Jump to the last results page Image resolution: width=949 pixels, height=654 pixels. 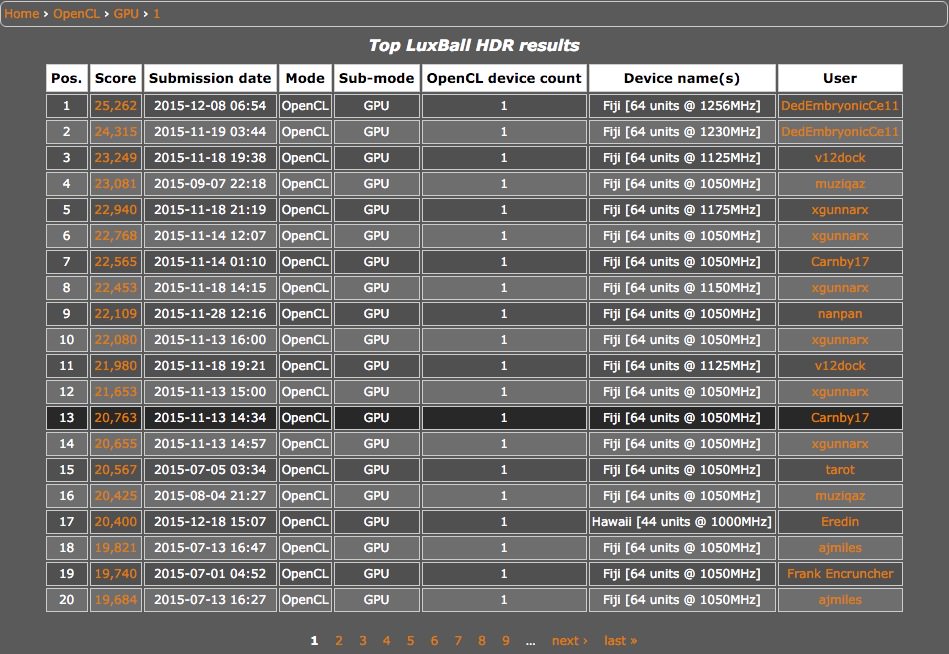[x=620, y=641]
